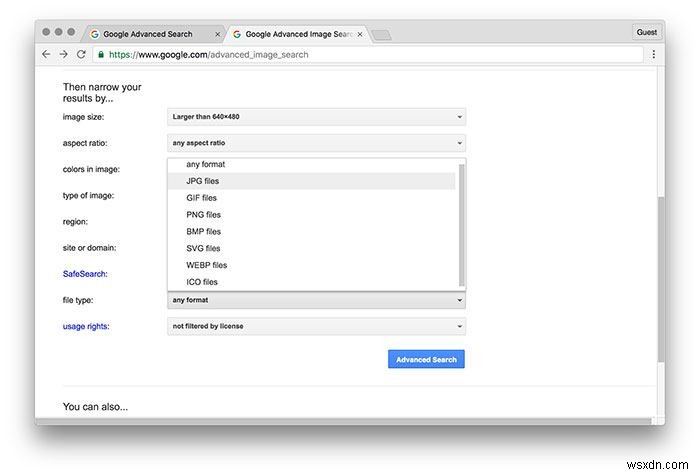The height and width of the screenshot is (475, 700).
Task: Open a new tab with the tab button
Action: [x=381, y=35]
